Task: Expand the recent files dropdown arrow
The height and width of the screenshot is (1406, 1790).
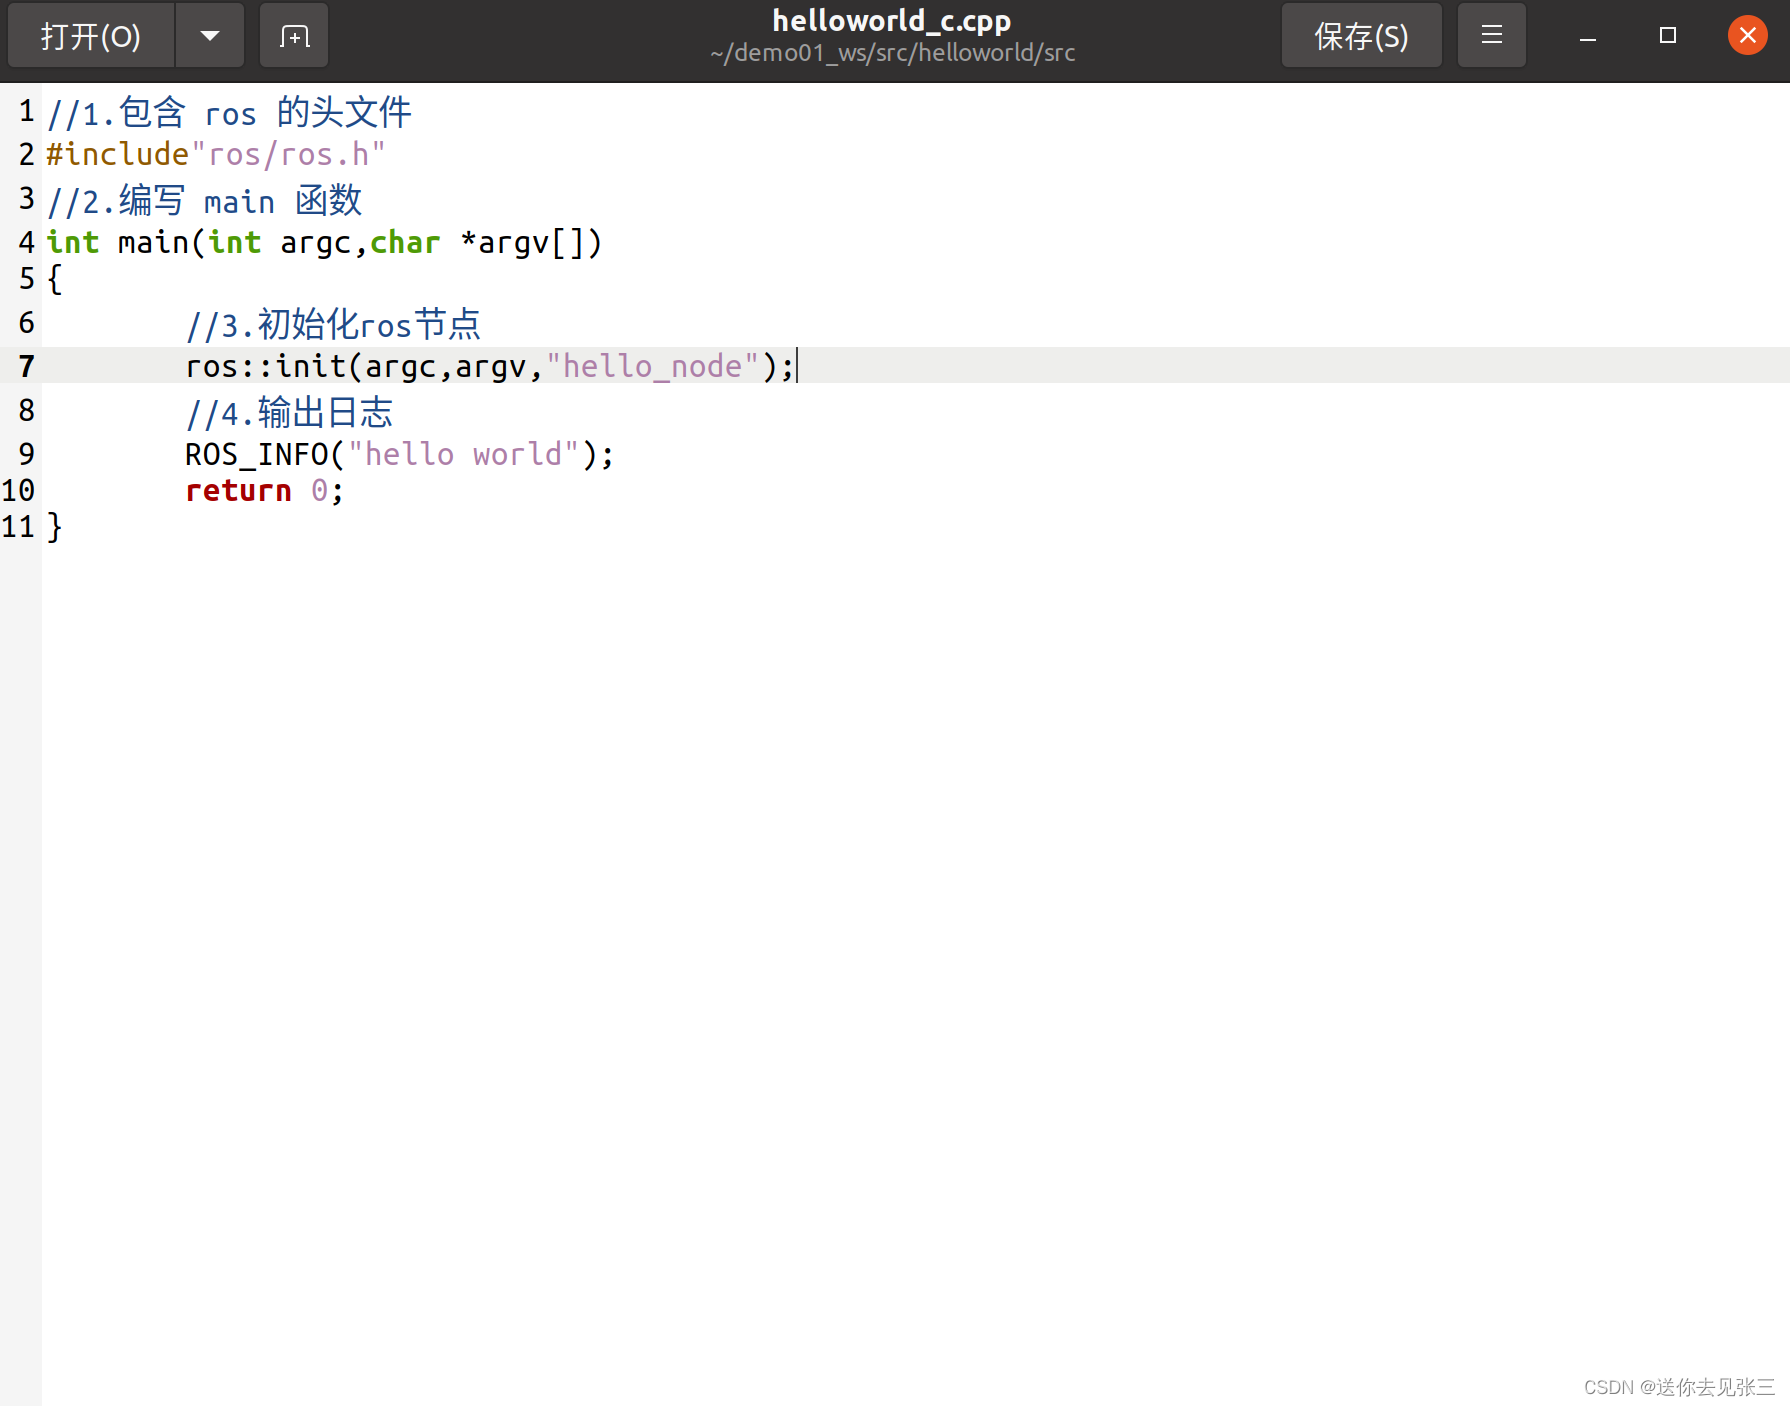Action: 210,36
